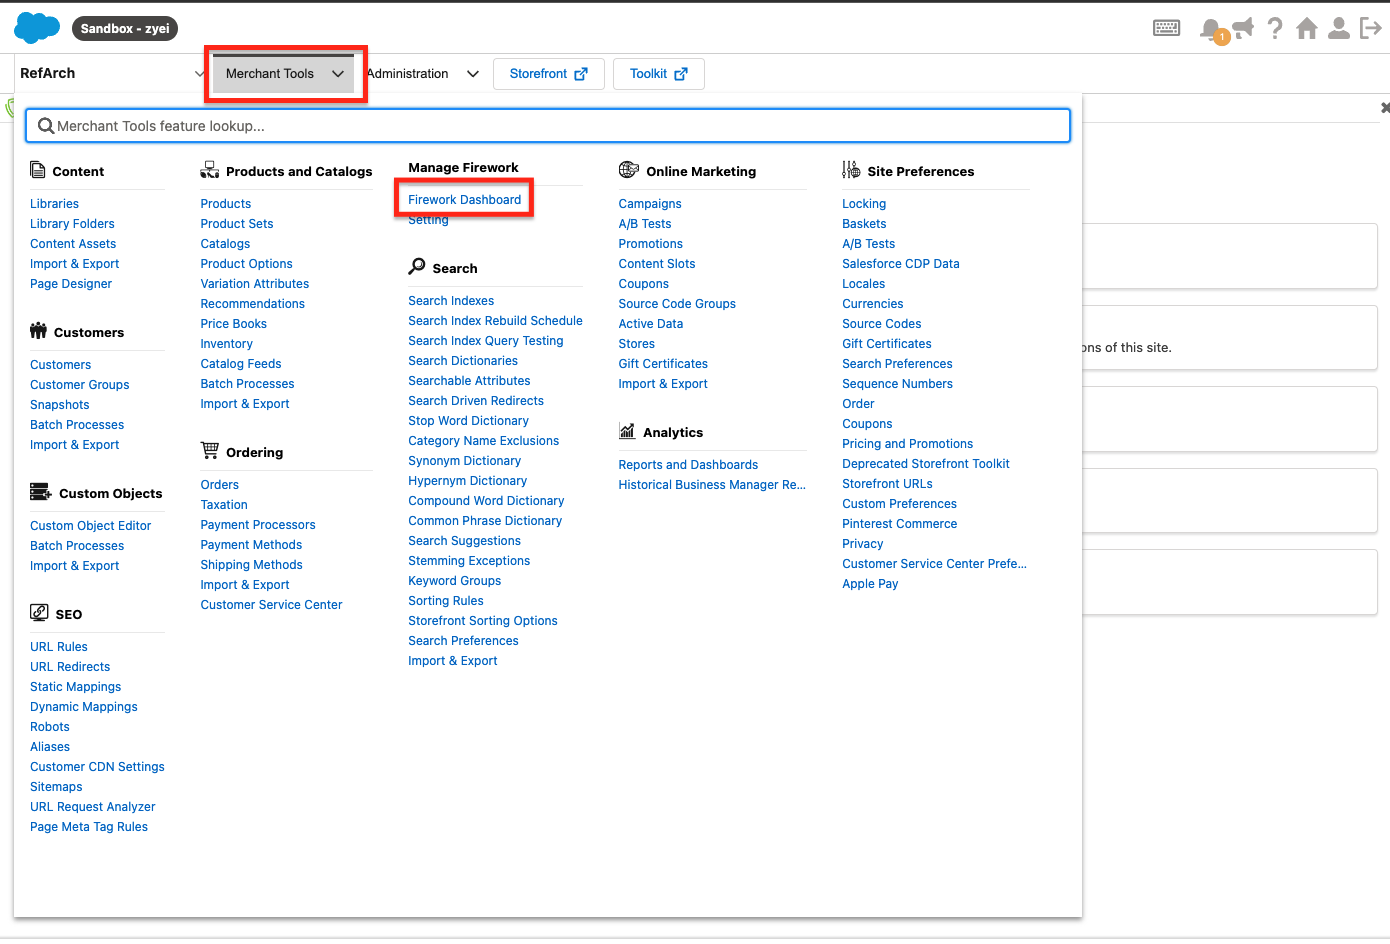Open the Page Designer link
Screen dimensions: 1390x944
point(71,284)
